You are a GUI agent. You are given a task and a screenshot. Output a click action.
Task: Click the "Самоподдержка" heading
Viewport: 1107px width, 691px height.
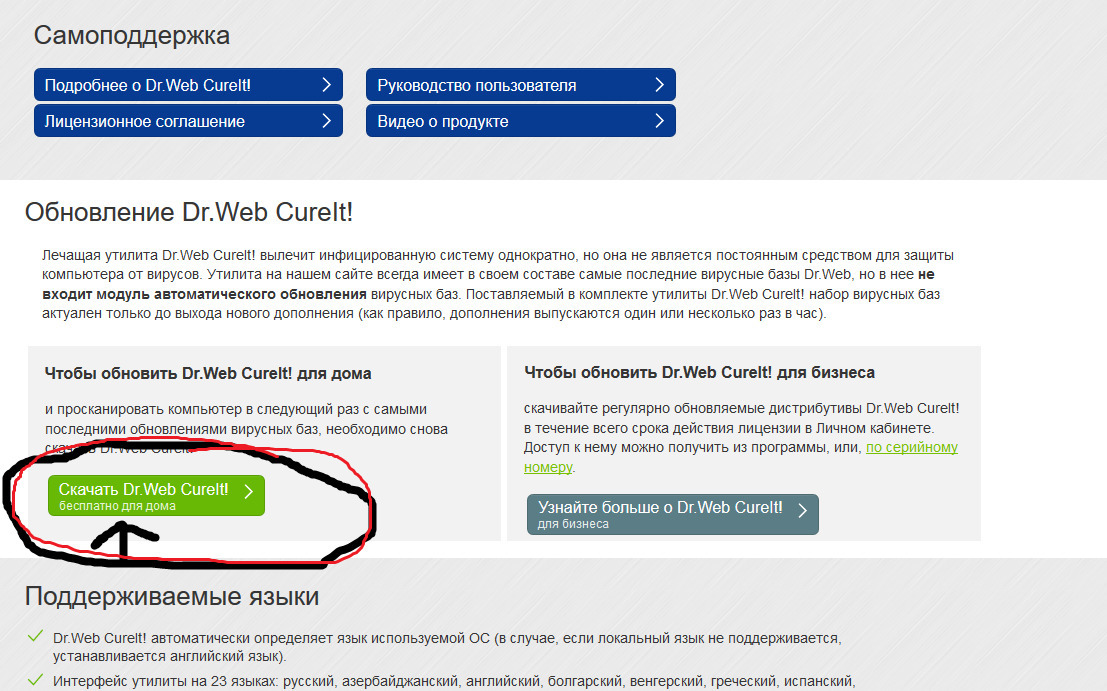click(x=132, y=35)
